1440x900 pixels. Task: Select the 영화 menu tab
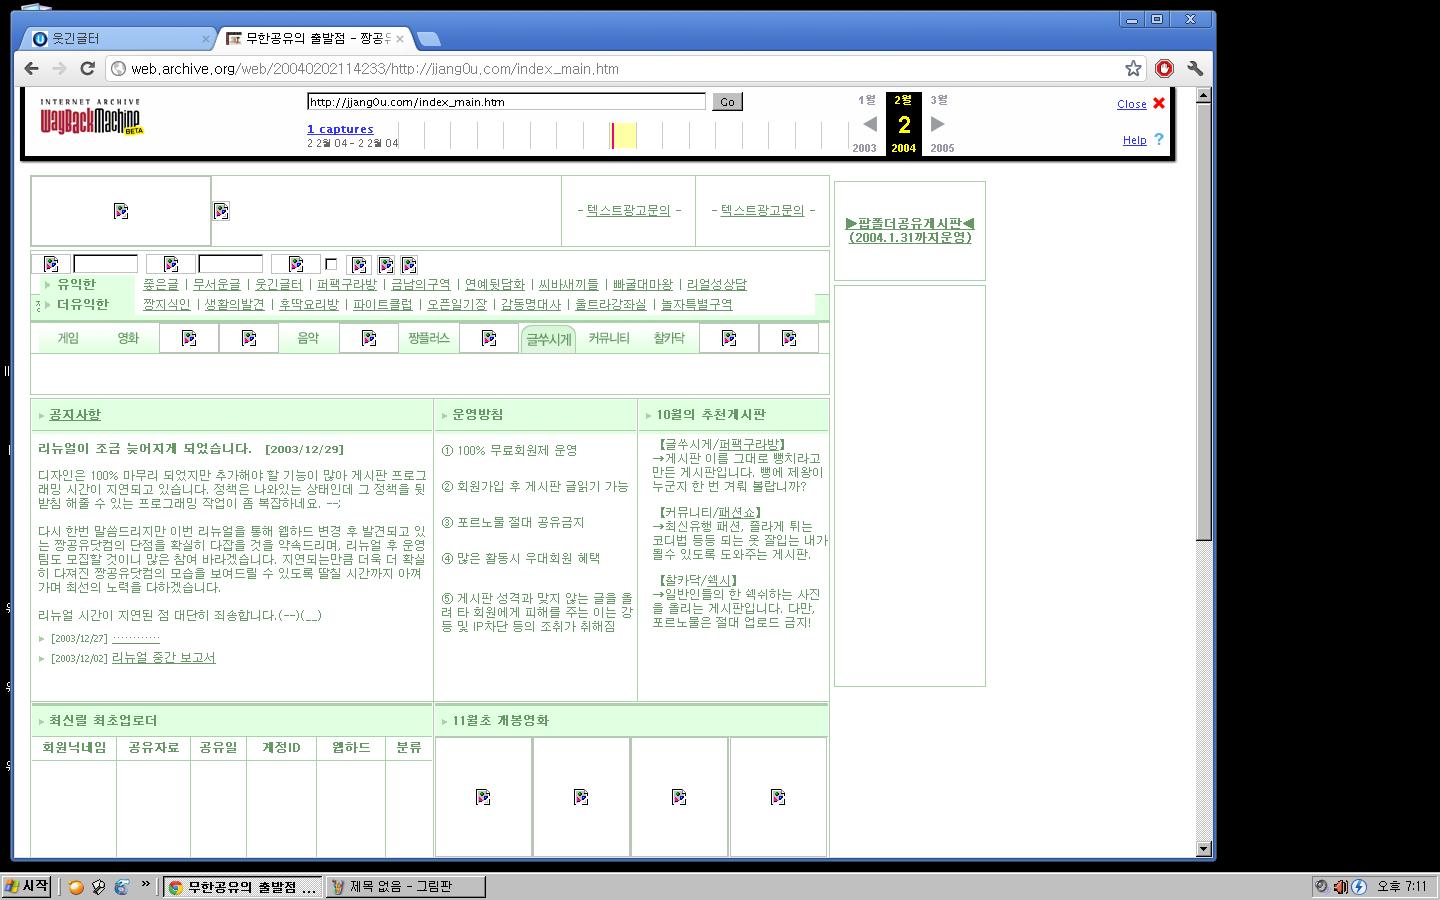[x=128, y=338]
